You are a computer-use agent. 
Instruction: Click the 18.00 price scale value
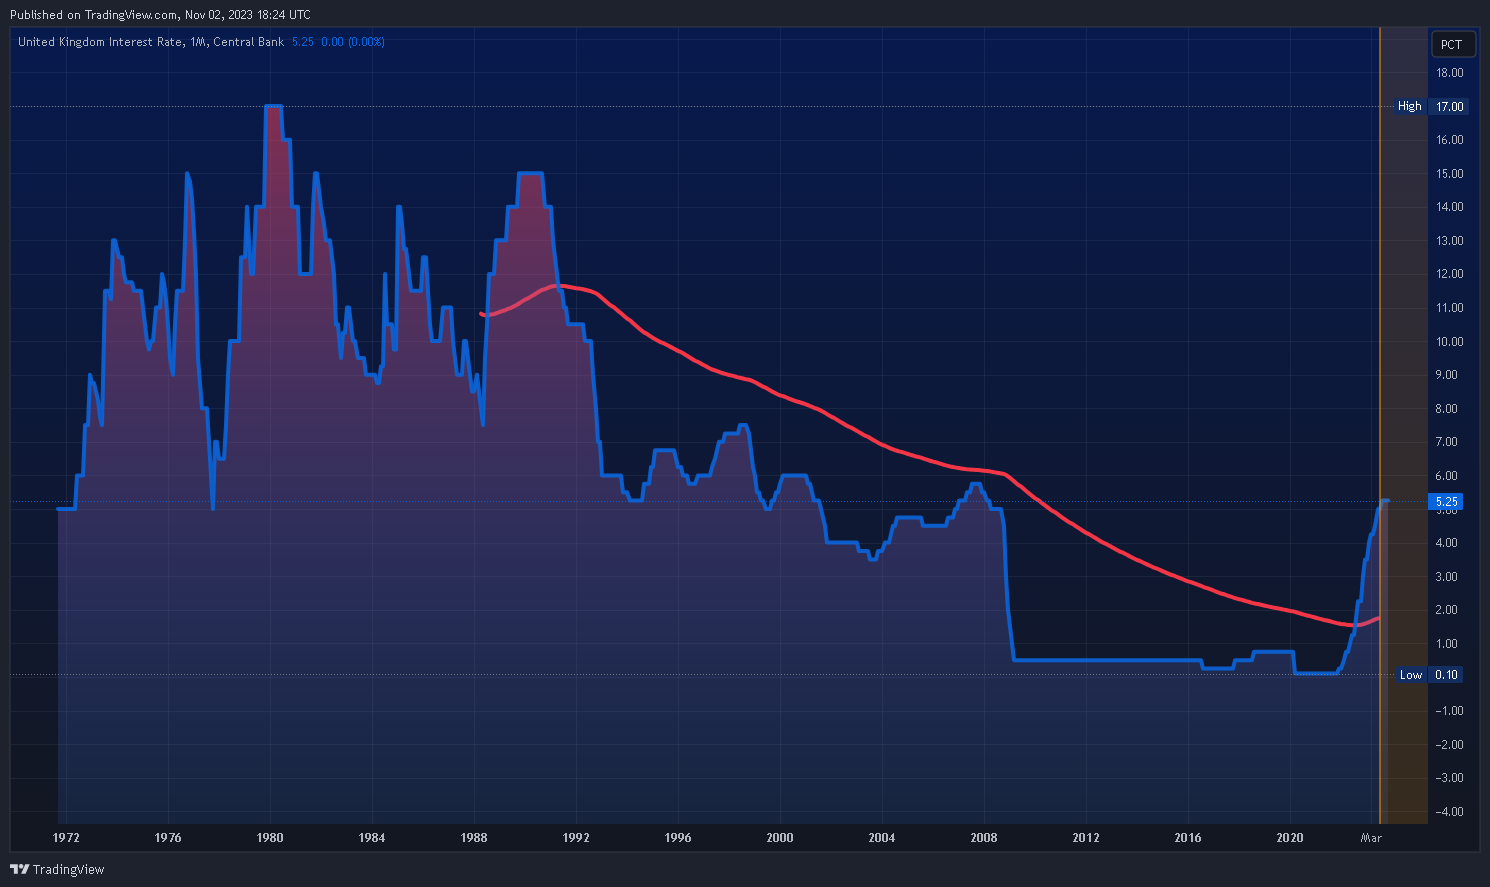click(x=1450, y=73)
